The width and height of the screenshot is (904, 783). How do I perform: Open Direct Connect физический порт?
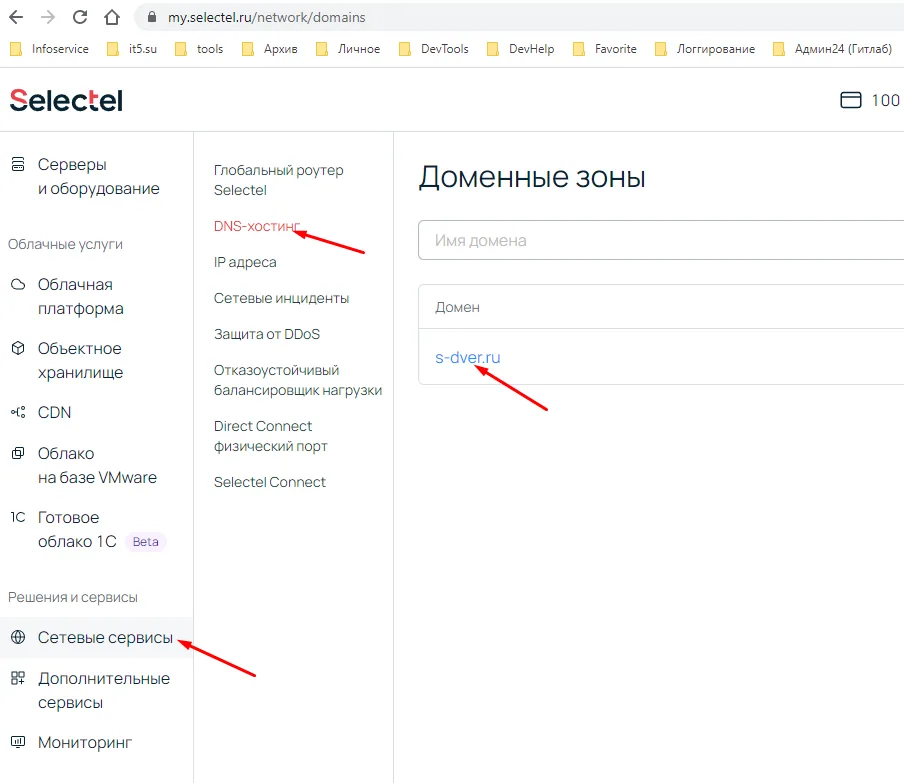(270, 436)
